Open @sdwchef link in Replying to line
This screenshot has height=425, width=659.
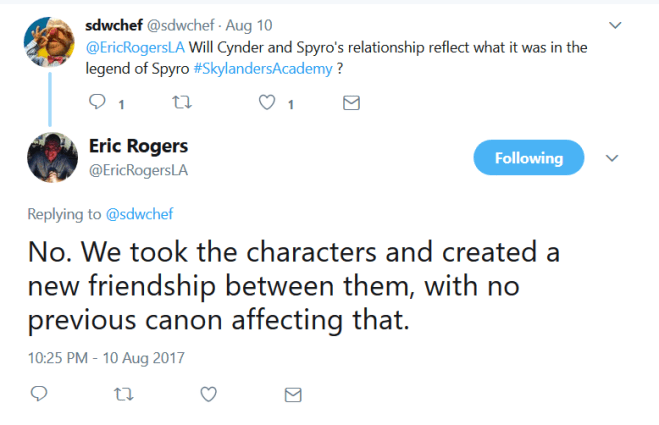pos(139,213)
